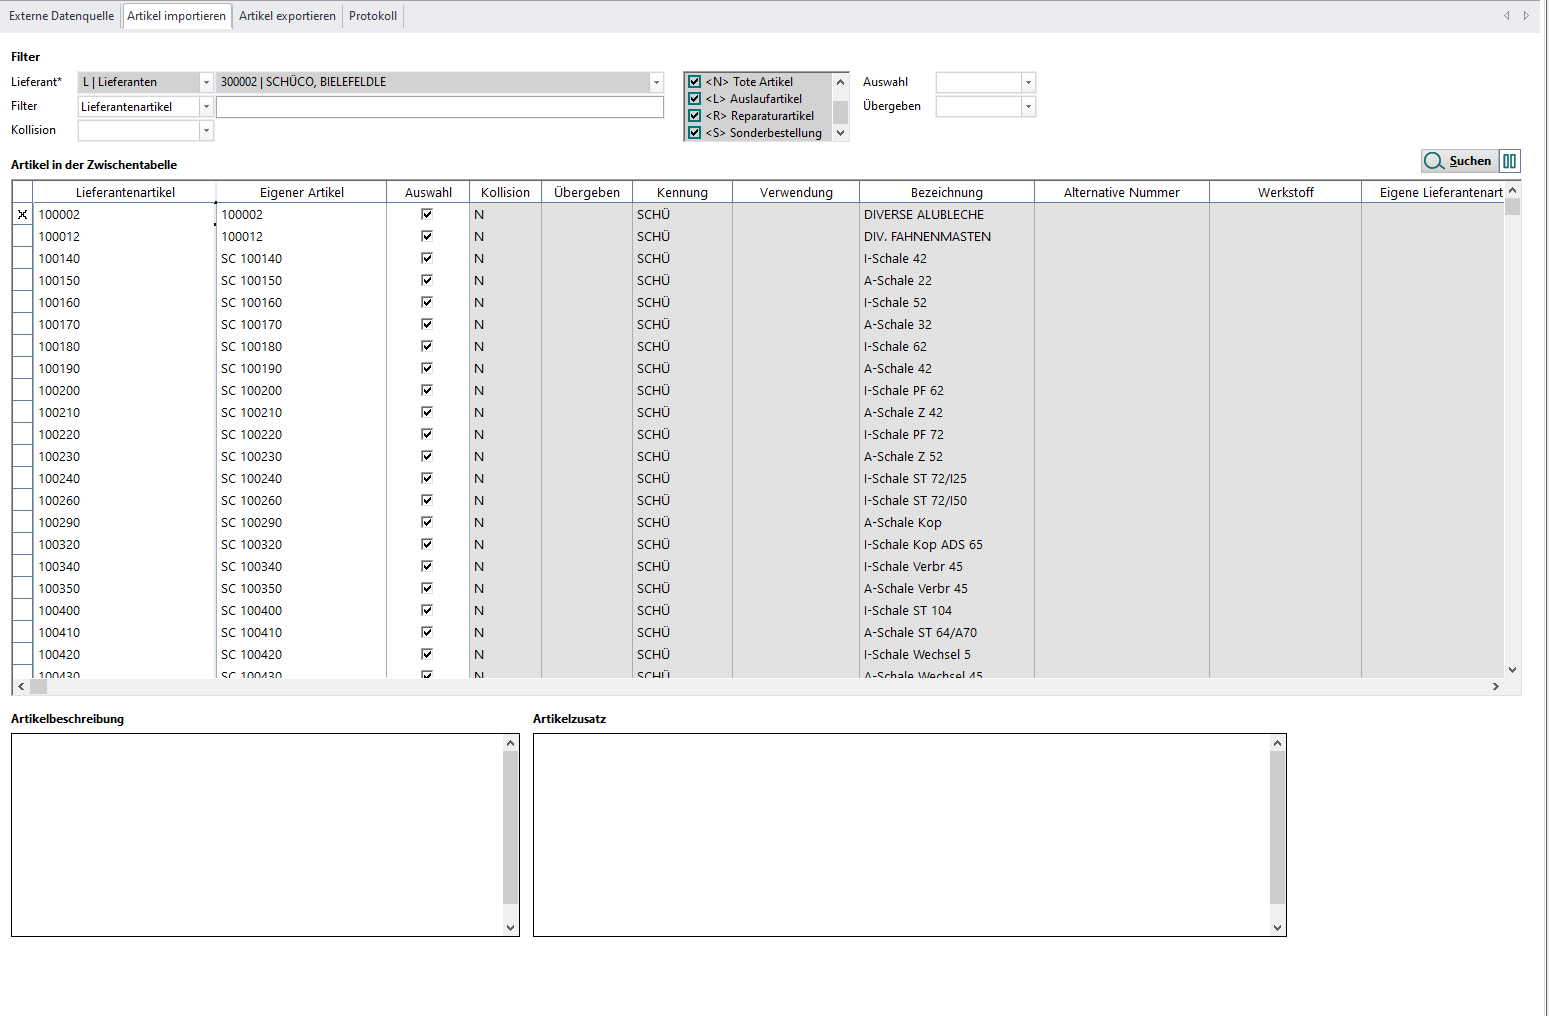Click the table's scroll right arrow
This screenshot has width=1549, height=1016.
(1495, 687)
